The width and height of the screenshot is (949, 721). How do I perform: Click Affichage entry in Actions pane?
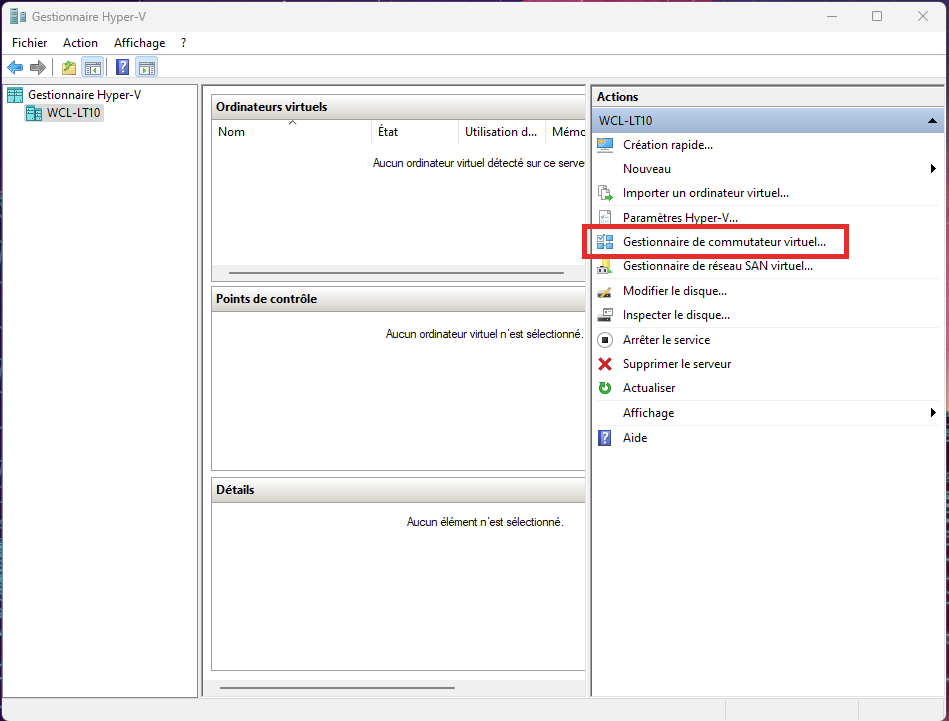tap(648, 413)
